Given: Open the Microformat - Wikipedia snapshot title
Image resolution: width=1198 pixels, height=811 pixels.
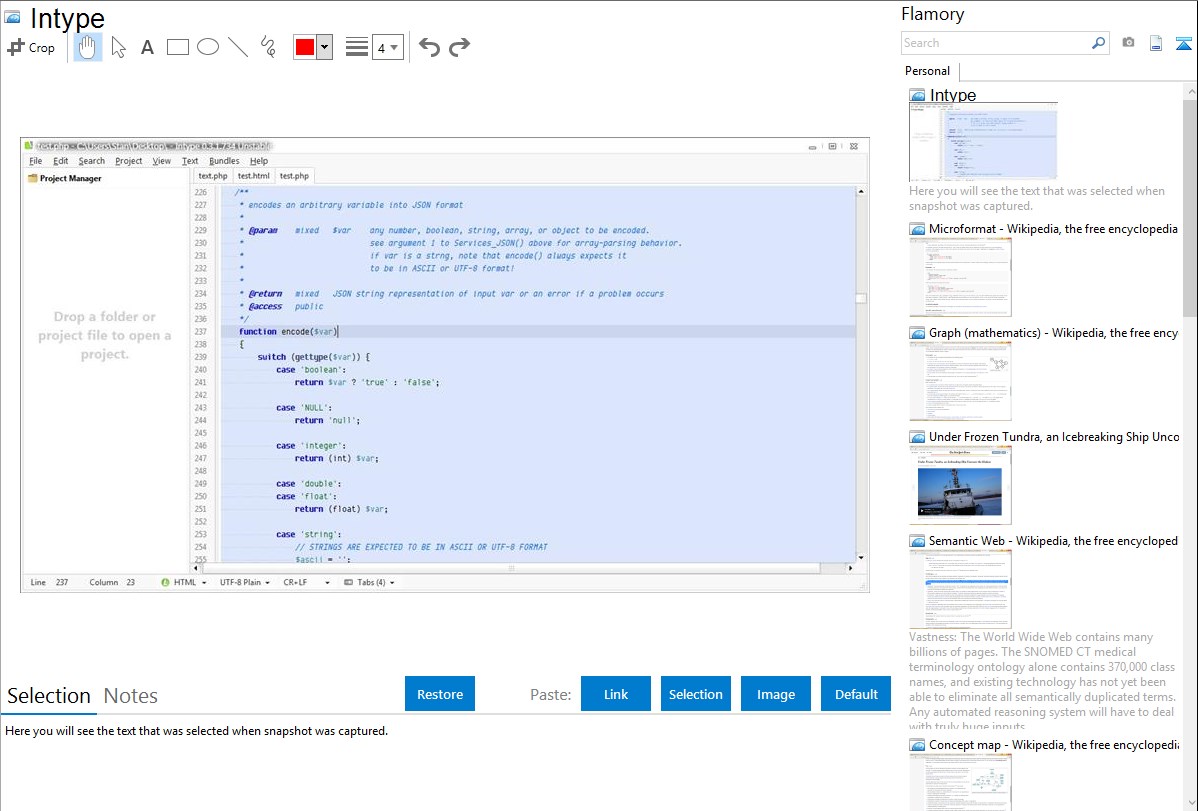Looking at the screenshot, I should click(1053, 229).
